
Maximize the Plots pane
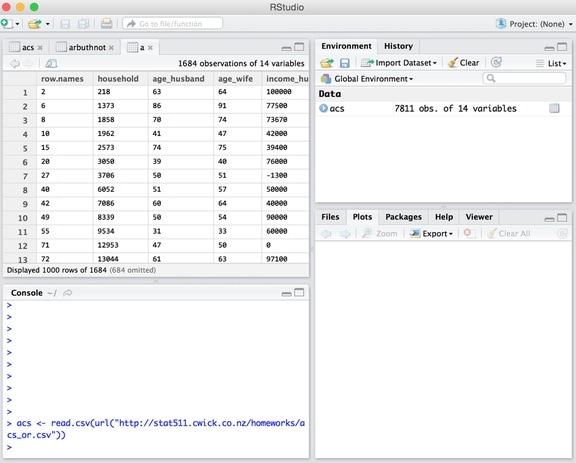tap(562, 218)
